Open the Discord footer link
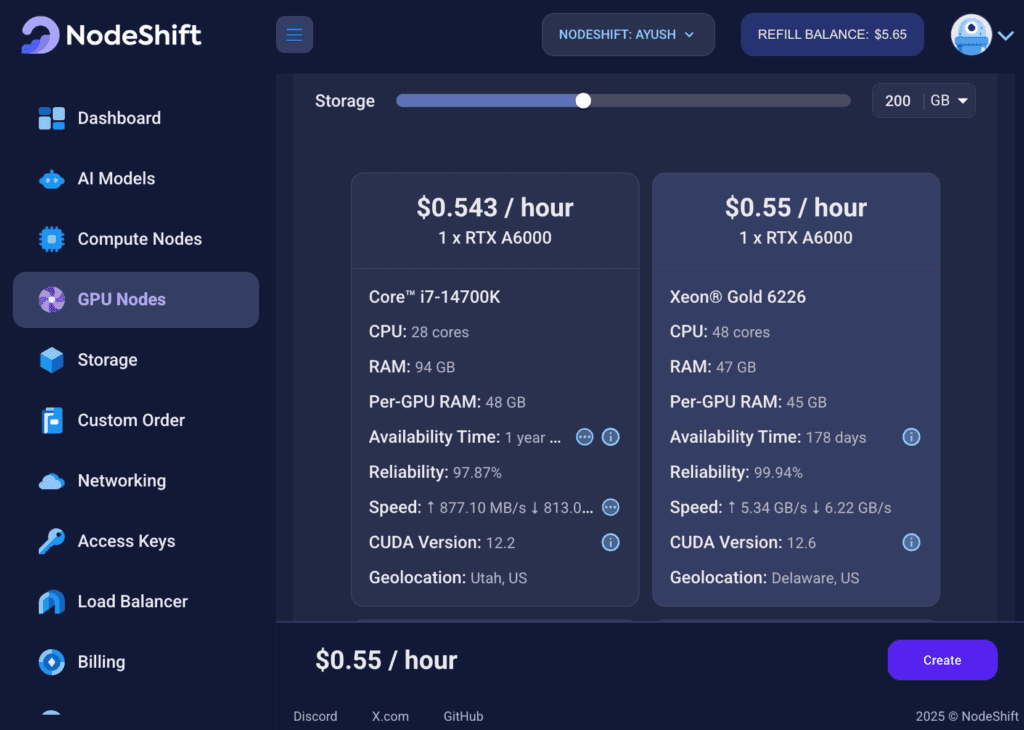The image size is (1024, 730). (315, 716)
